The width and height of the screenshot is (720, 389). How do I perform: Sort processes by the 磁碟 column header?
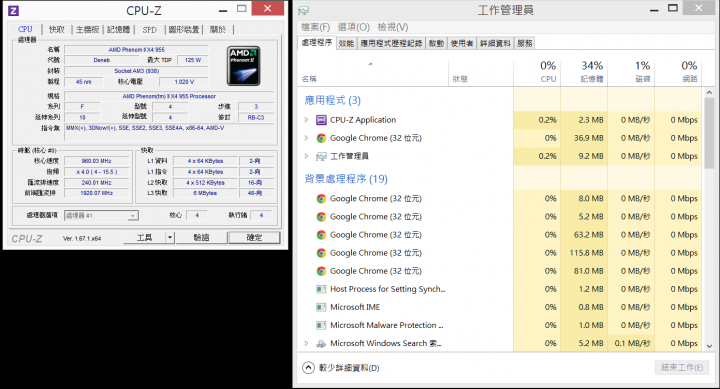point(631,72)
